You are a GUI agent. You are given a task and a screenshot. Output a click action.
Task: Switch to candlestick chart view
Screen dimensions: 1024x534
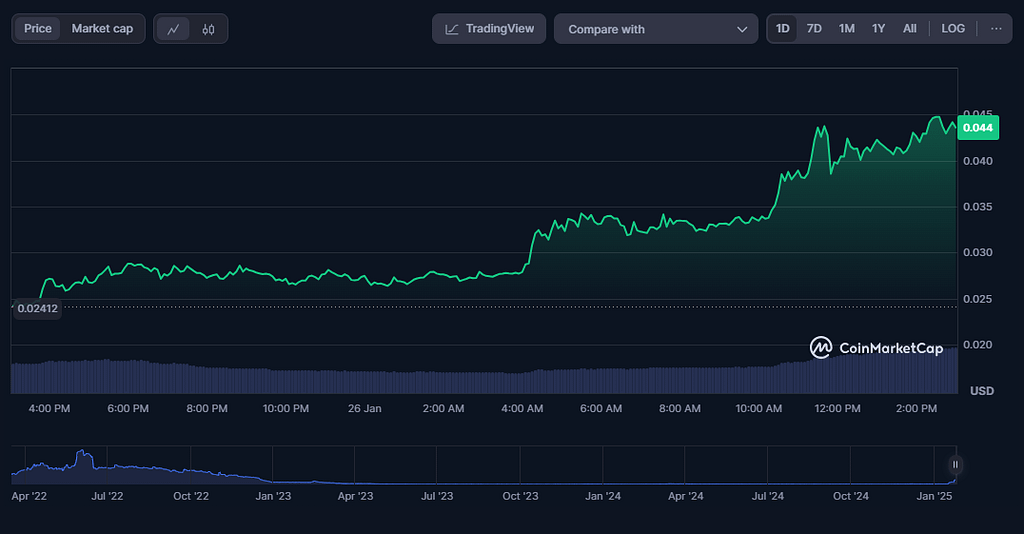[208, 29]
